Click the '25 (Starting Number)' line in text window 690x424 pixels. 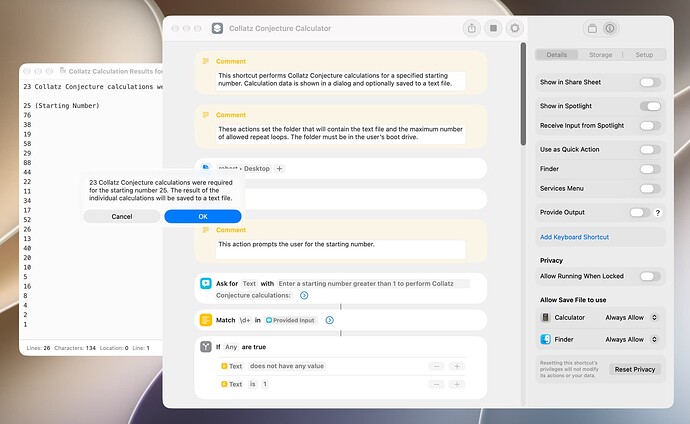61,106
